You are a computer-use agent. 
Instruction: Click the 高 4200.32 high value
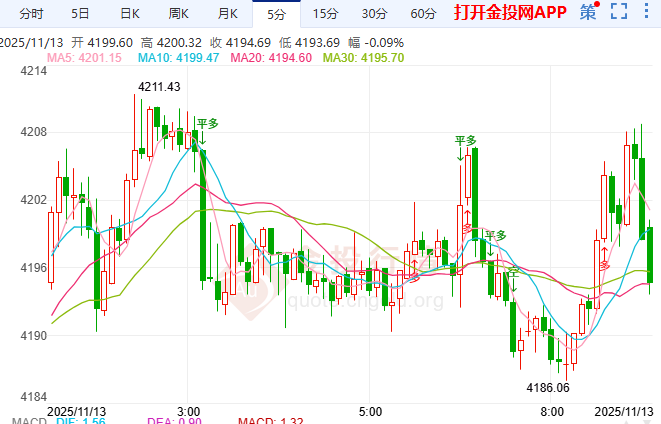coord(171,43)
